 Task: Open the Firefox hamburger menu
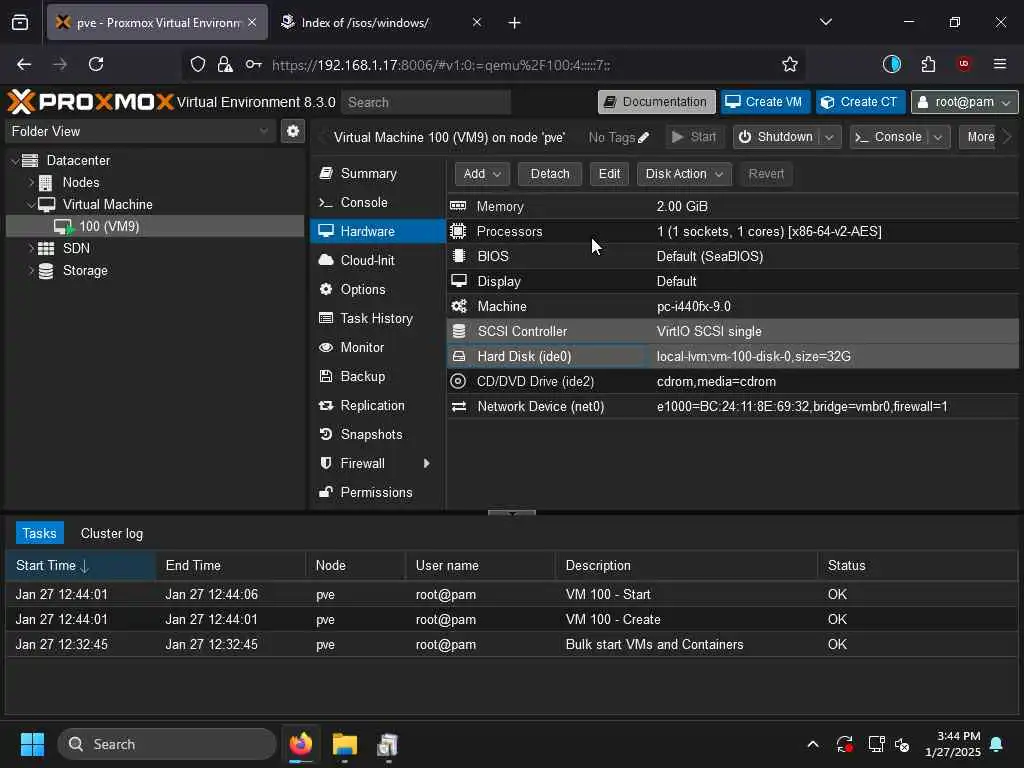pos(999,64)
